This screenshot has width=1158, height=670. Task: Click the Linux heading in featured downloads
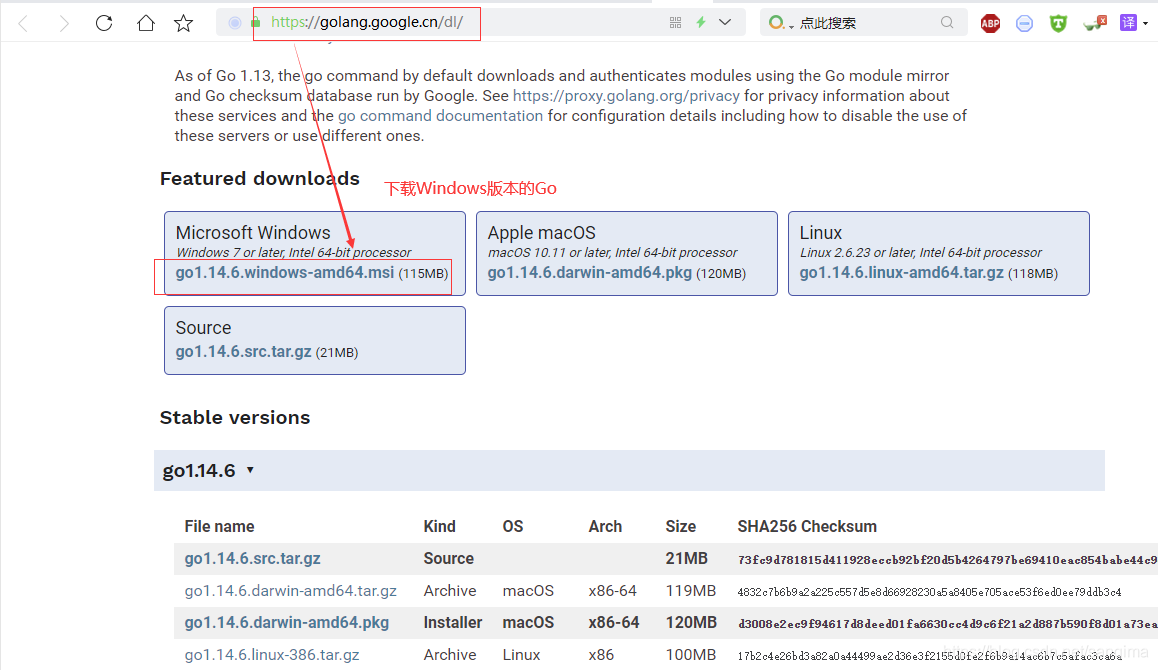coord(820,233)
